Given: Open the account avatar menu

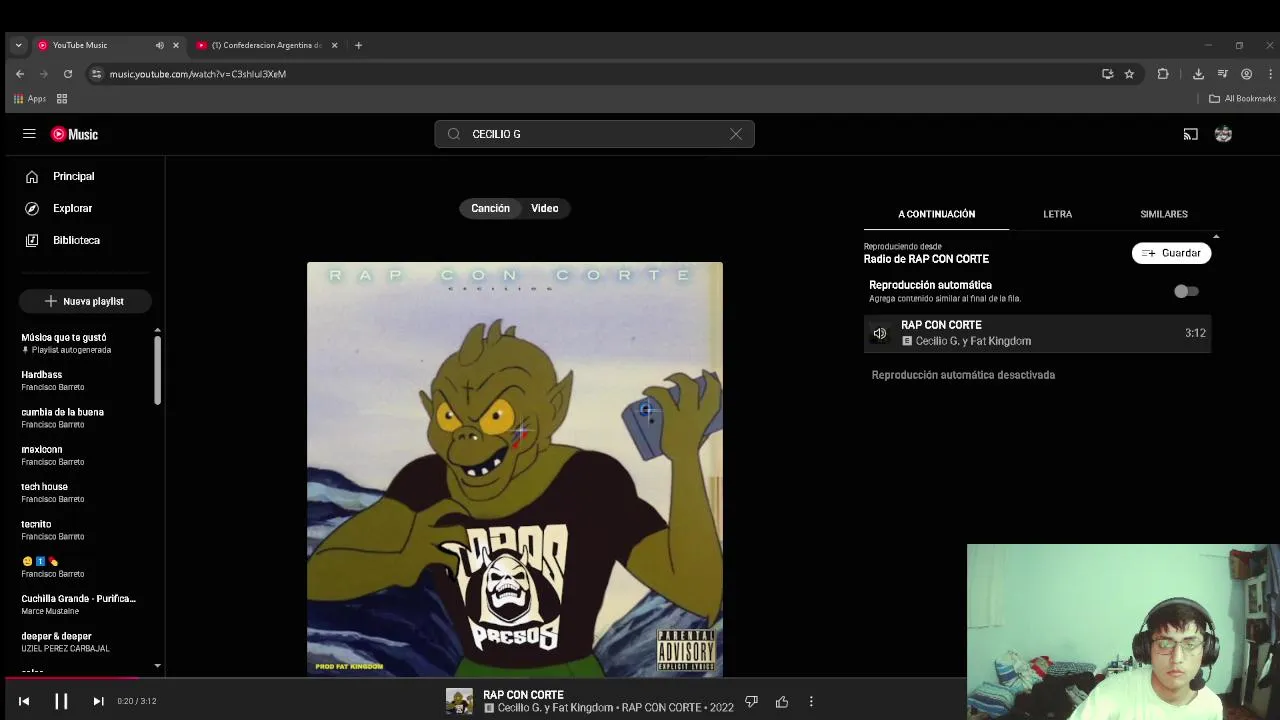Looking at the screenshot, I should [x=1223, y=134].
